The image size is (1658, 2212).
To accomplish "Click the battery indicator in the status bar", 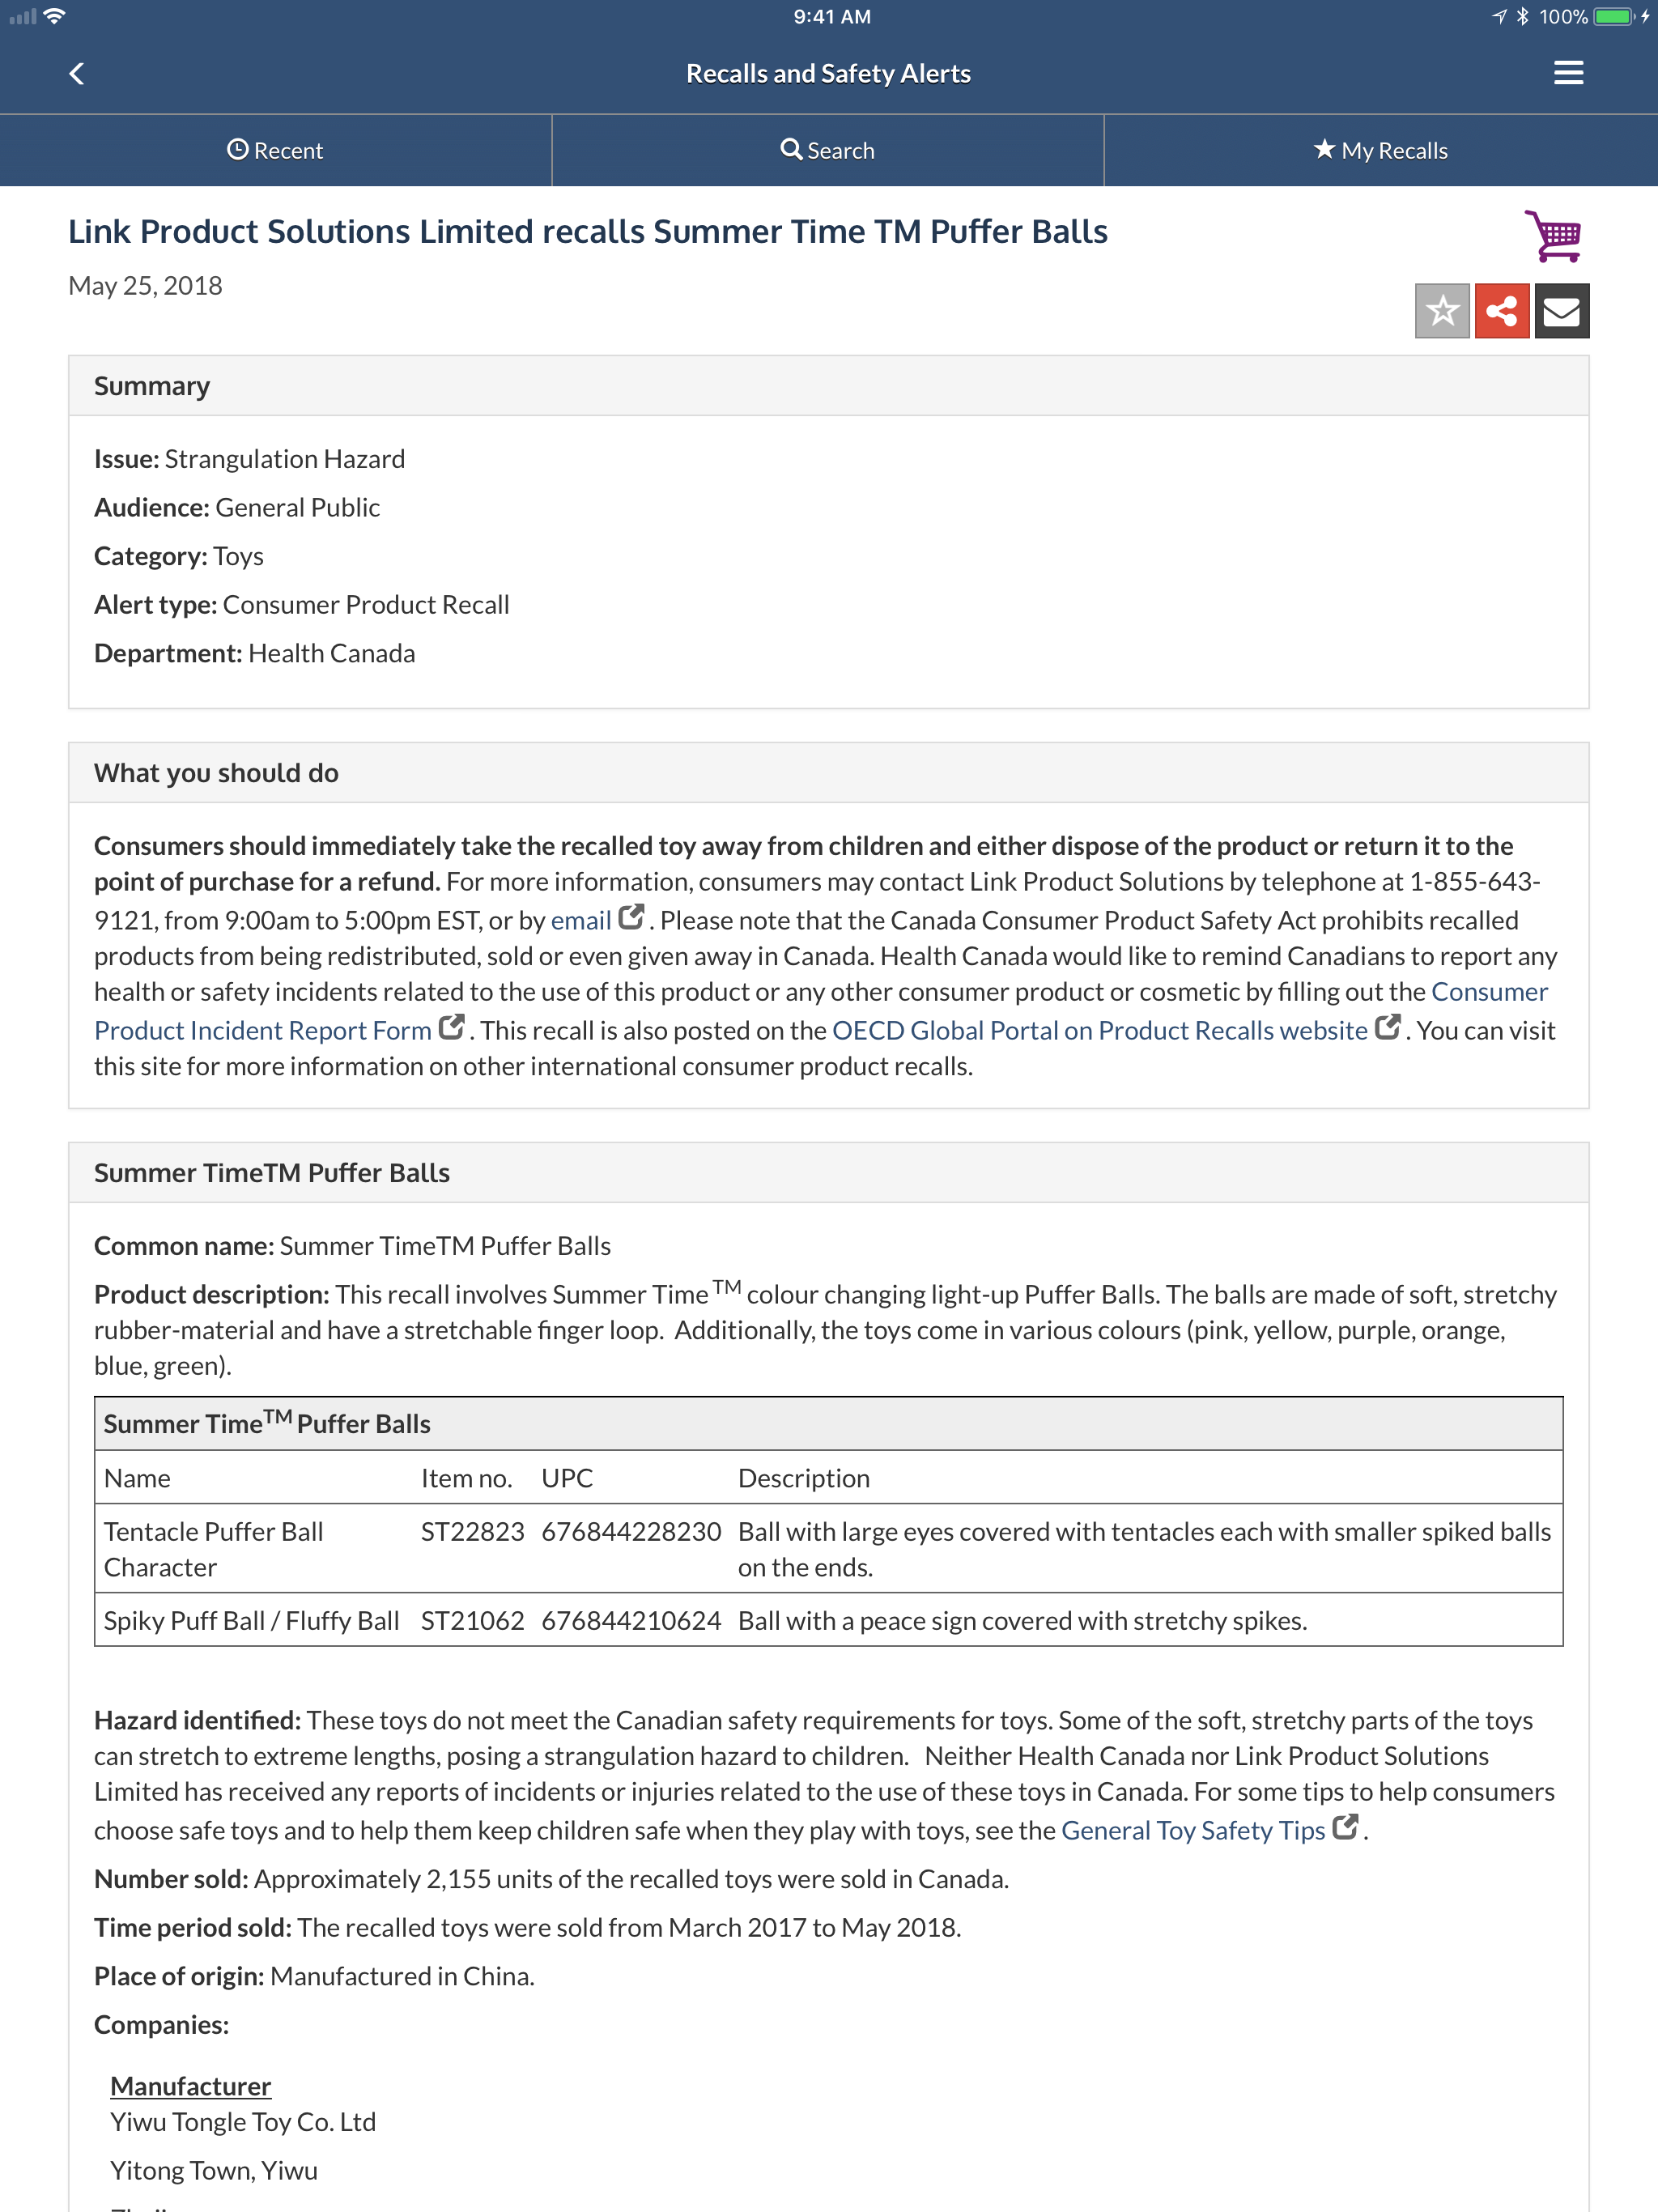I will pos(1612,16).
